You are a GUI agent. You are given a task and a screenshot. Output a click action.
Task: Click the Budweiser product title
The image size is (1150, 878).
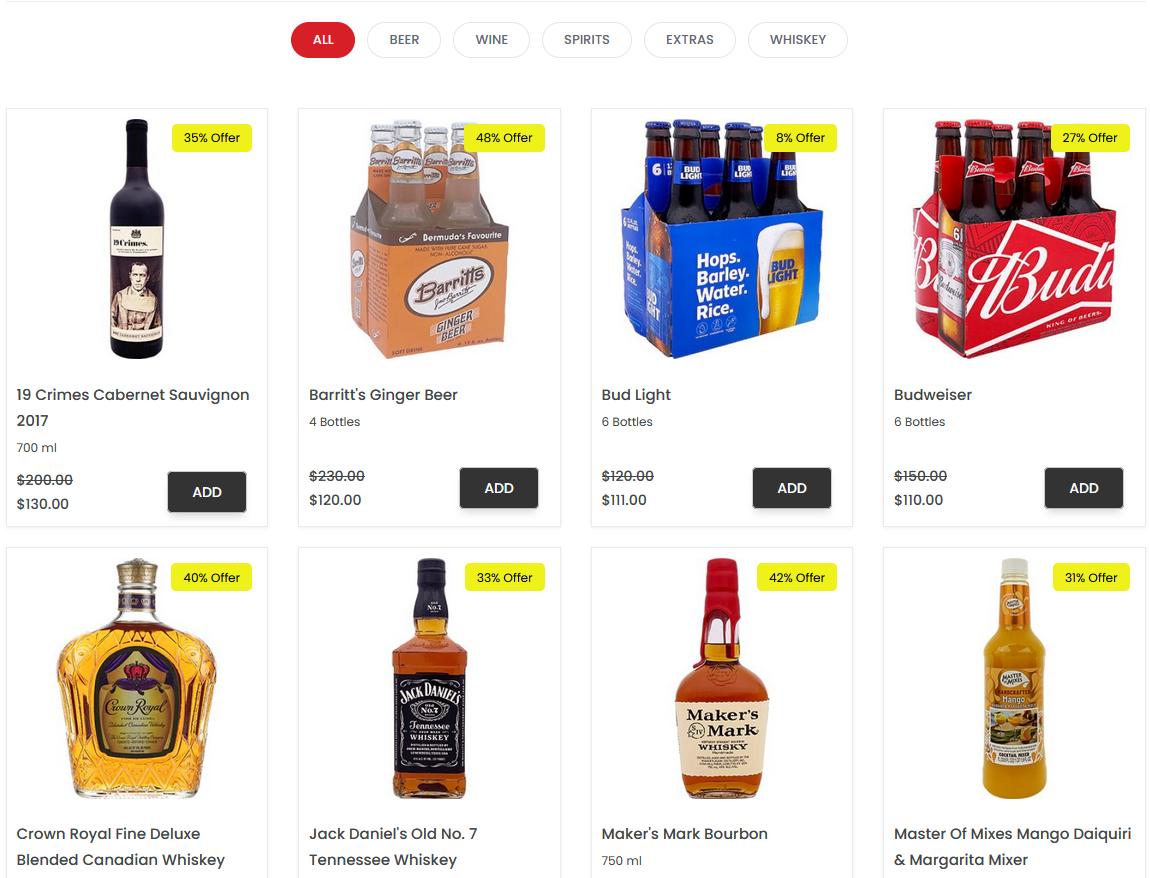pyautogui.click(x=932, y=395)
